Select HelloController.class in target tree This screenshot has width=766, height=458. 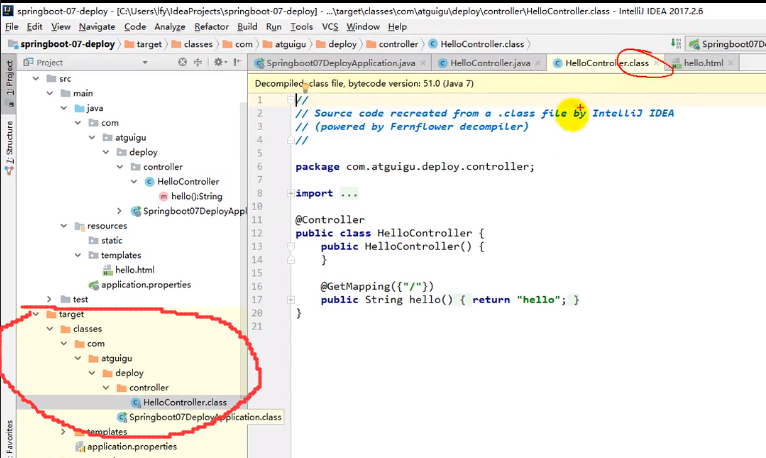(x=179, y=402)
